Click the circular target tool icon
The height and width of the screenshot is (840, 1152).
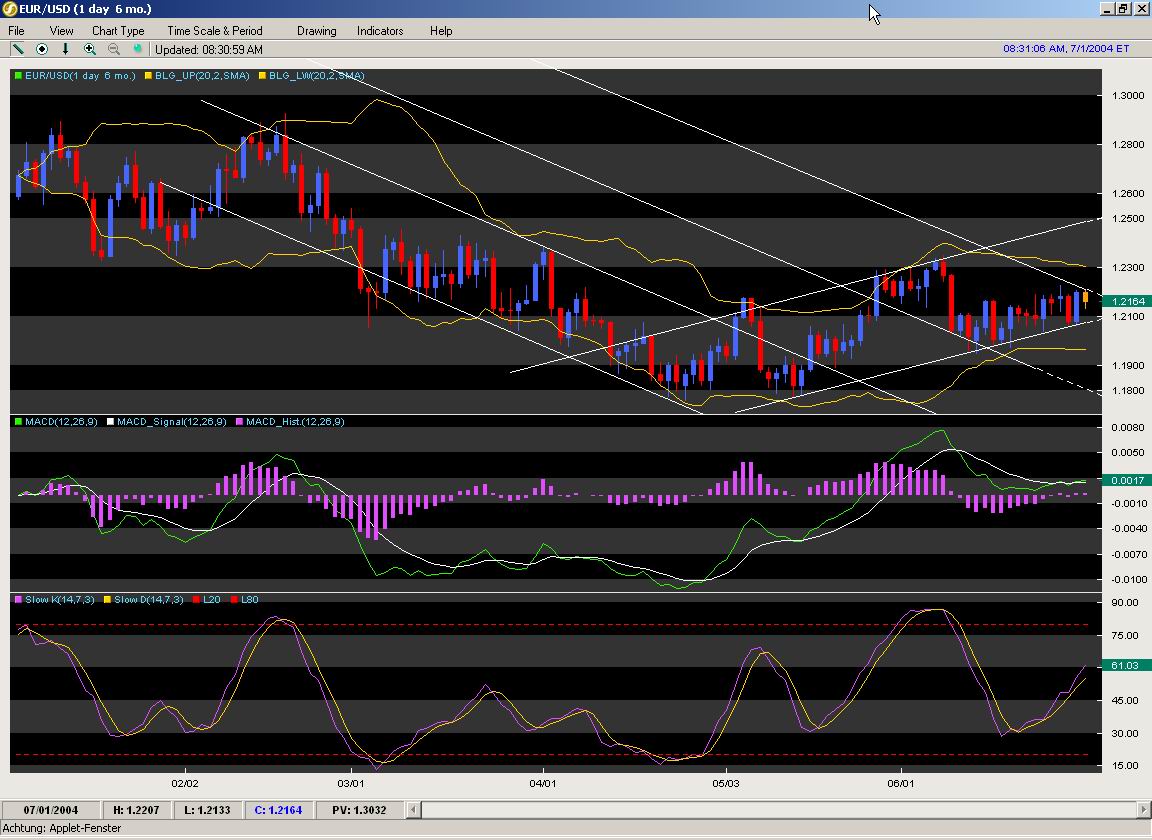[42, 49]
